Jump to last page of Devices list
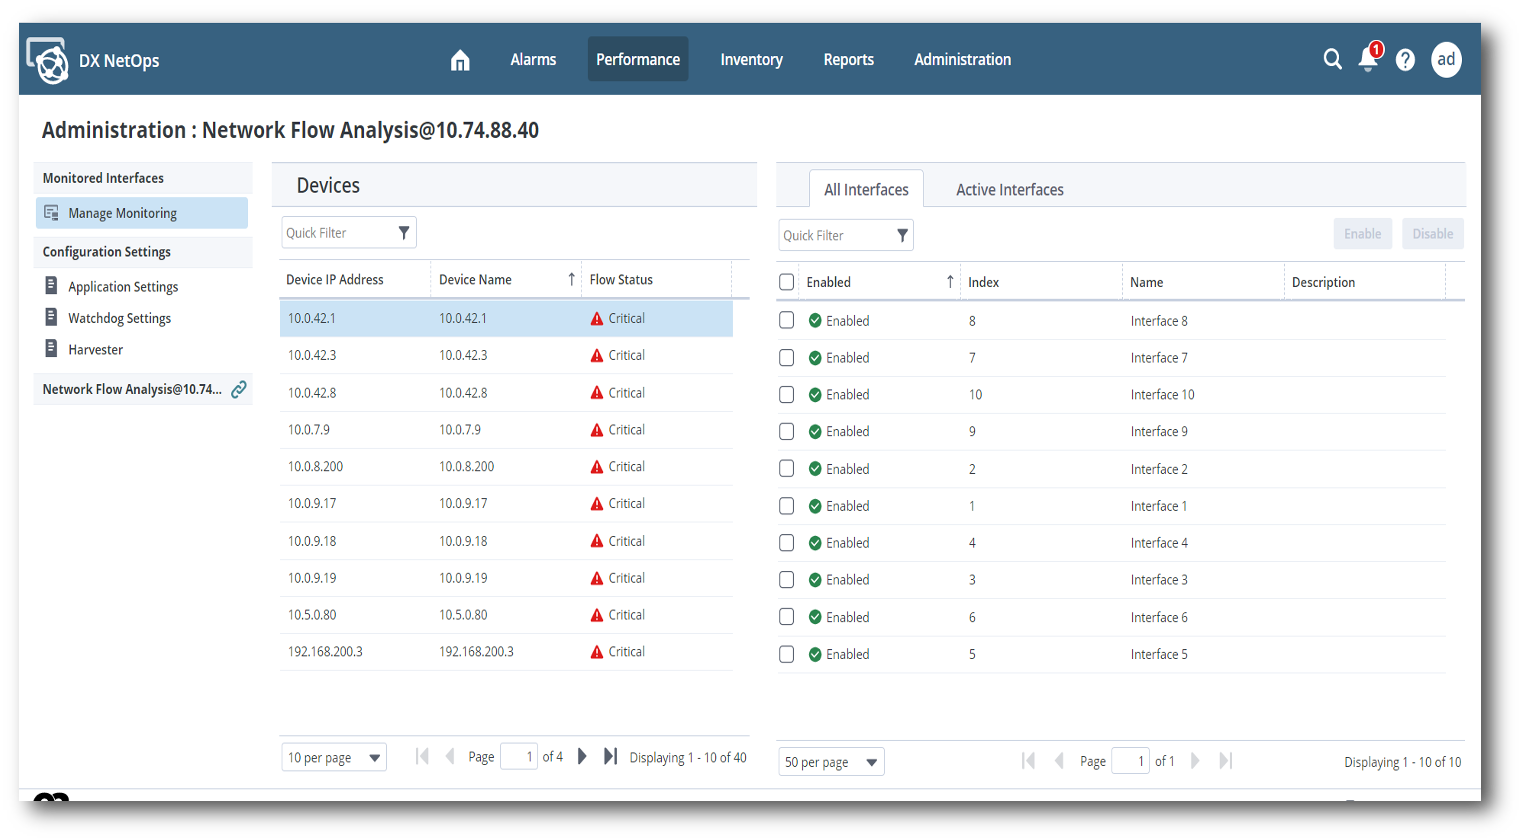The height and width of the screenshot is (840, 1522). pyautogui.click(x=610, y=757)
